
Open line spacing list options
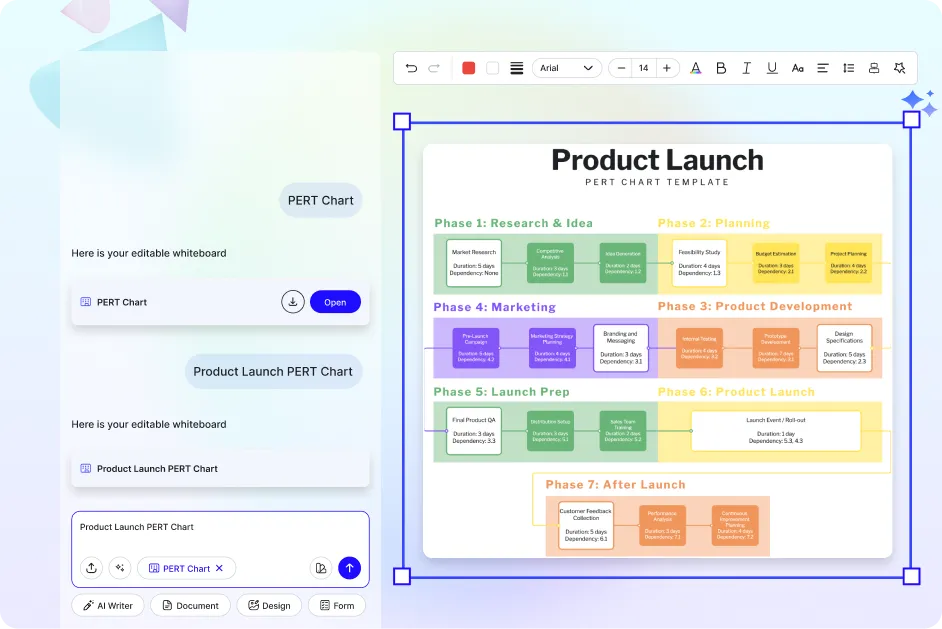tap(848, 68)
